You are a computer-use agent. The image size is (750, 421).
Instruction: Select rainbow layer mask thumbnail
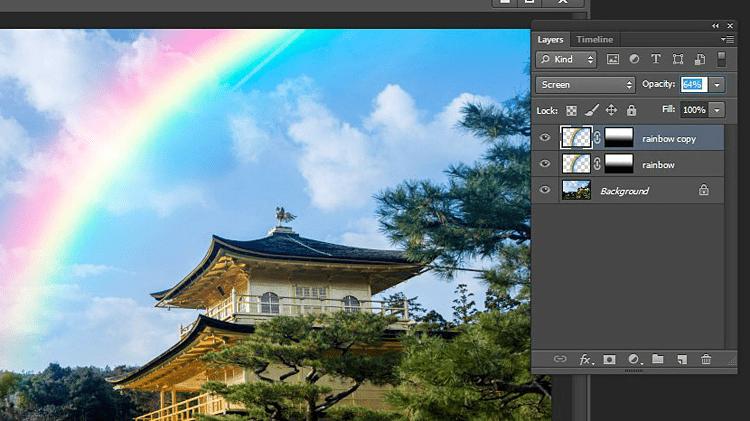pos(618,164)
